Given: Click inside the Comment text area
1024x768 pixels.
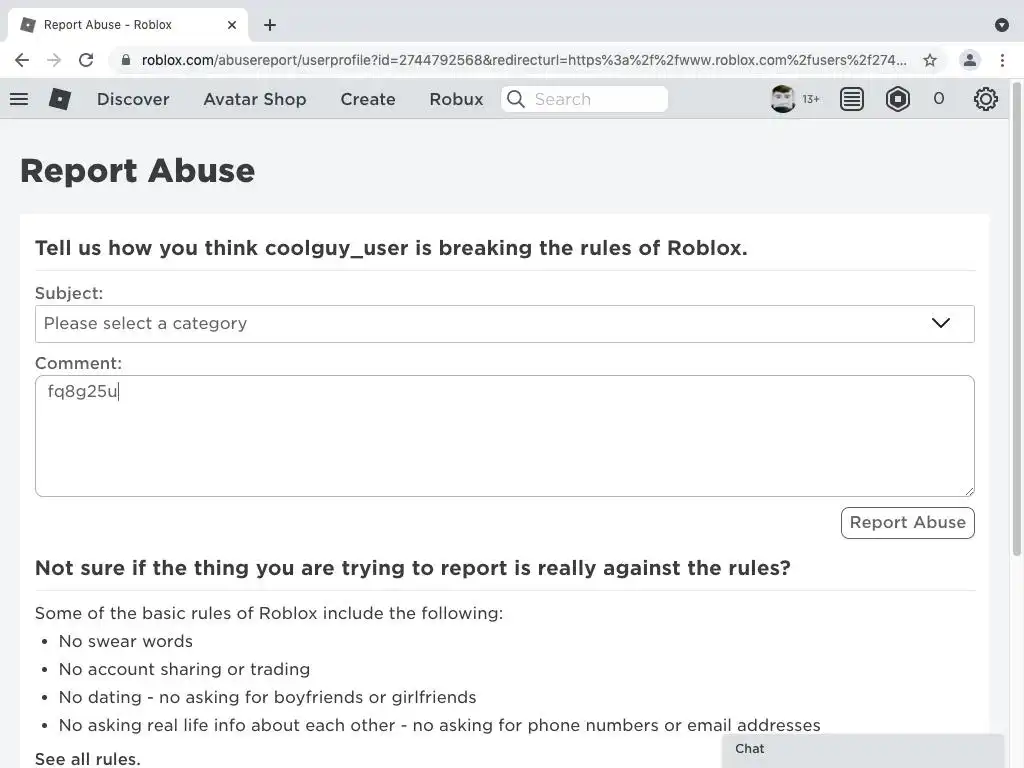Looking at the screenshot, I should pyautogui.click(x=505, y=436).
